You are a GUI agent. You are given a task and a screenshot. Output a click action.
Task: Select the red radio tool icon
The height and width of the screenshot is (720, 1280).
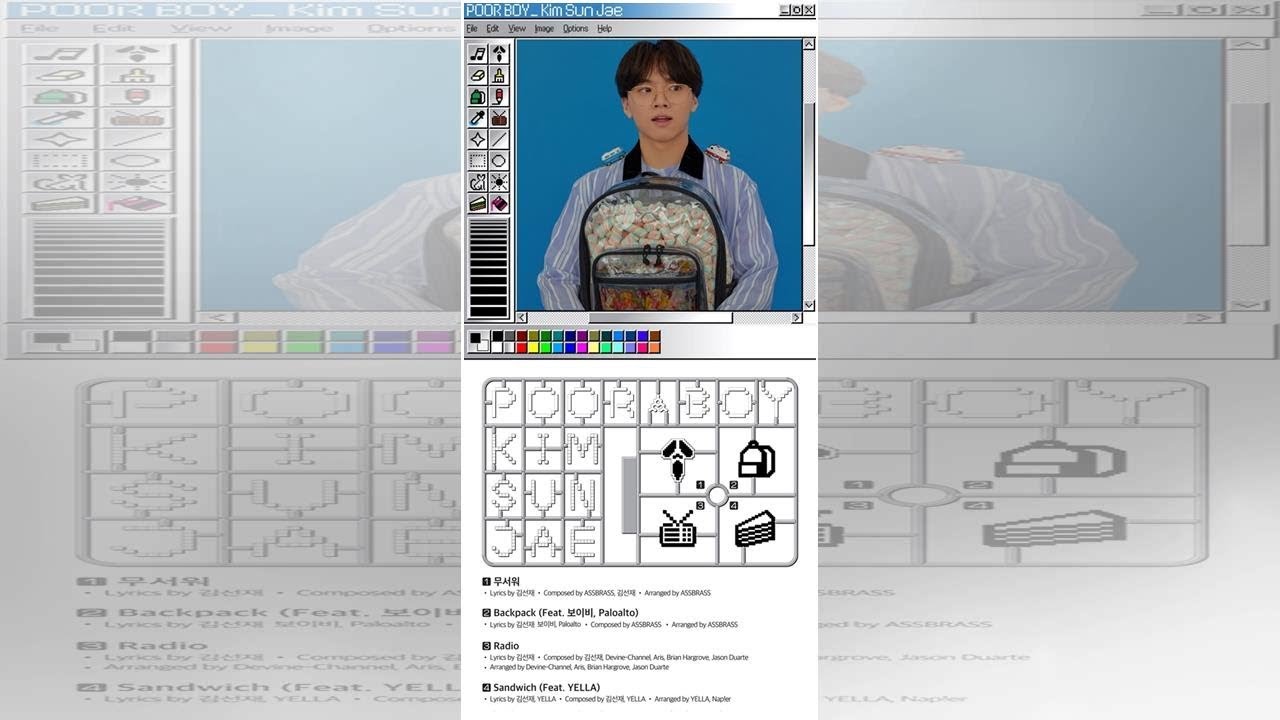[499, 118]
